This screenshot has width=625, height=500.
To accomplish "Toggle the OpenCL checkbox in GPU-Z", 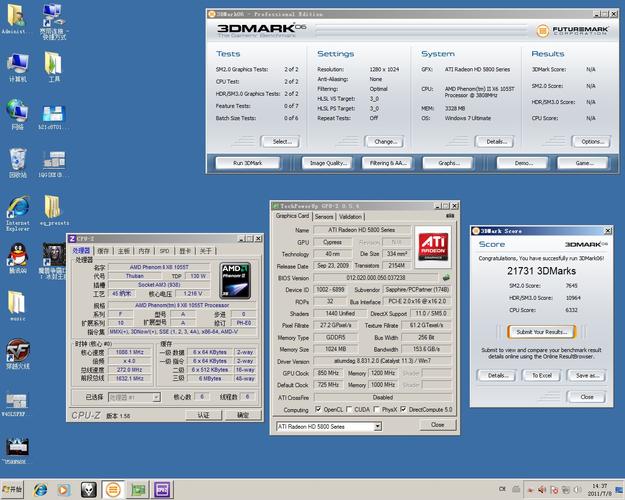I will (319, 409).
